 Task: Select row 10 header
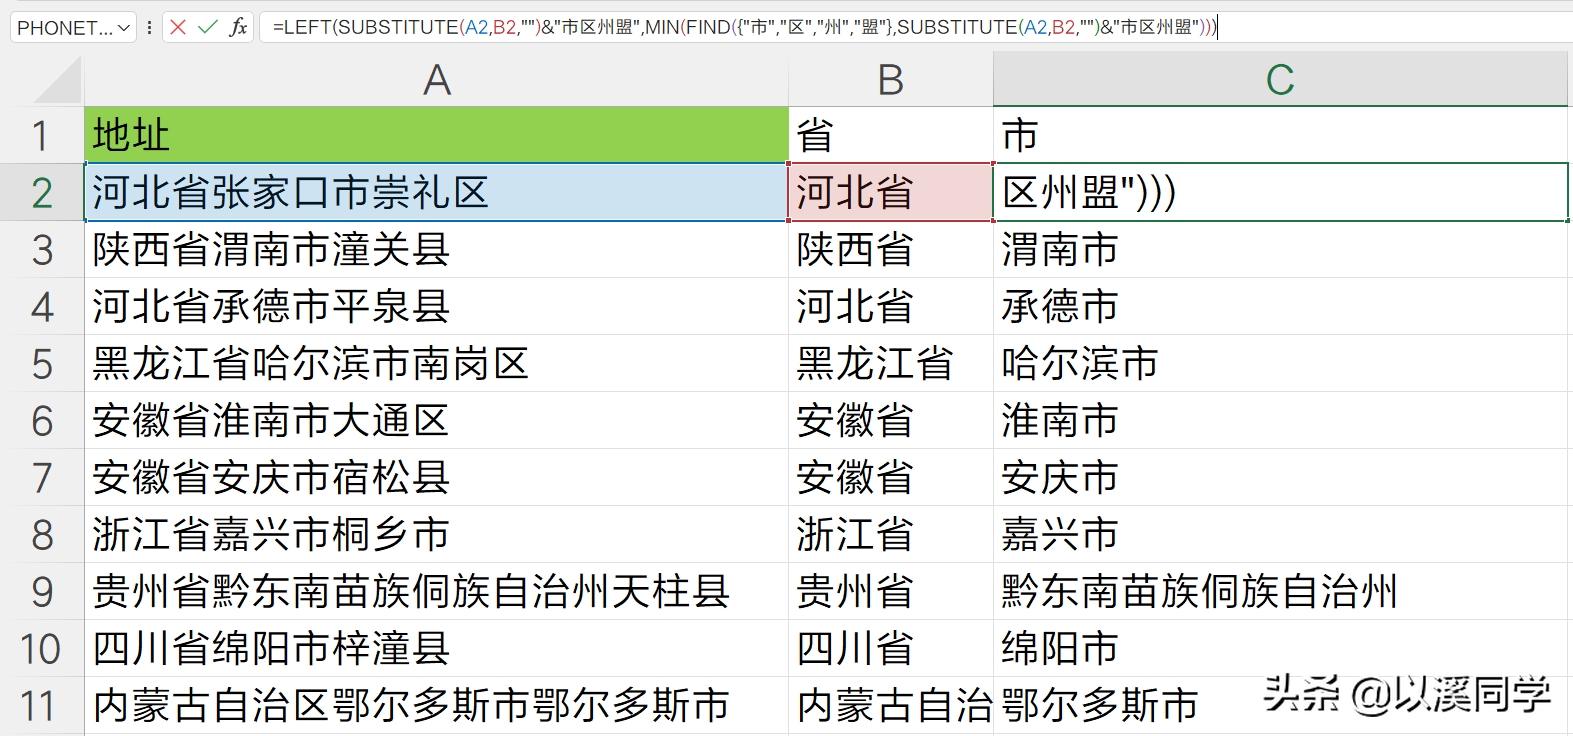[x=41, y=648]
